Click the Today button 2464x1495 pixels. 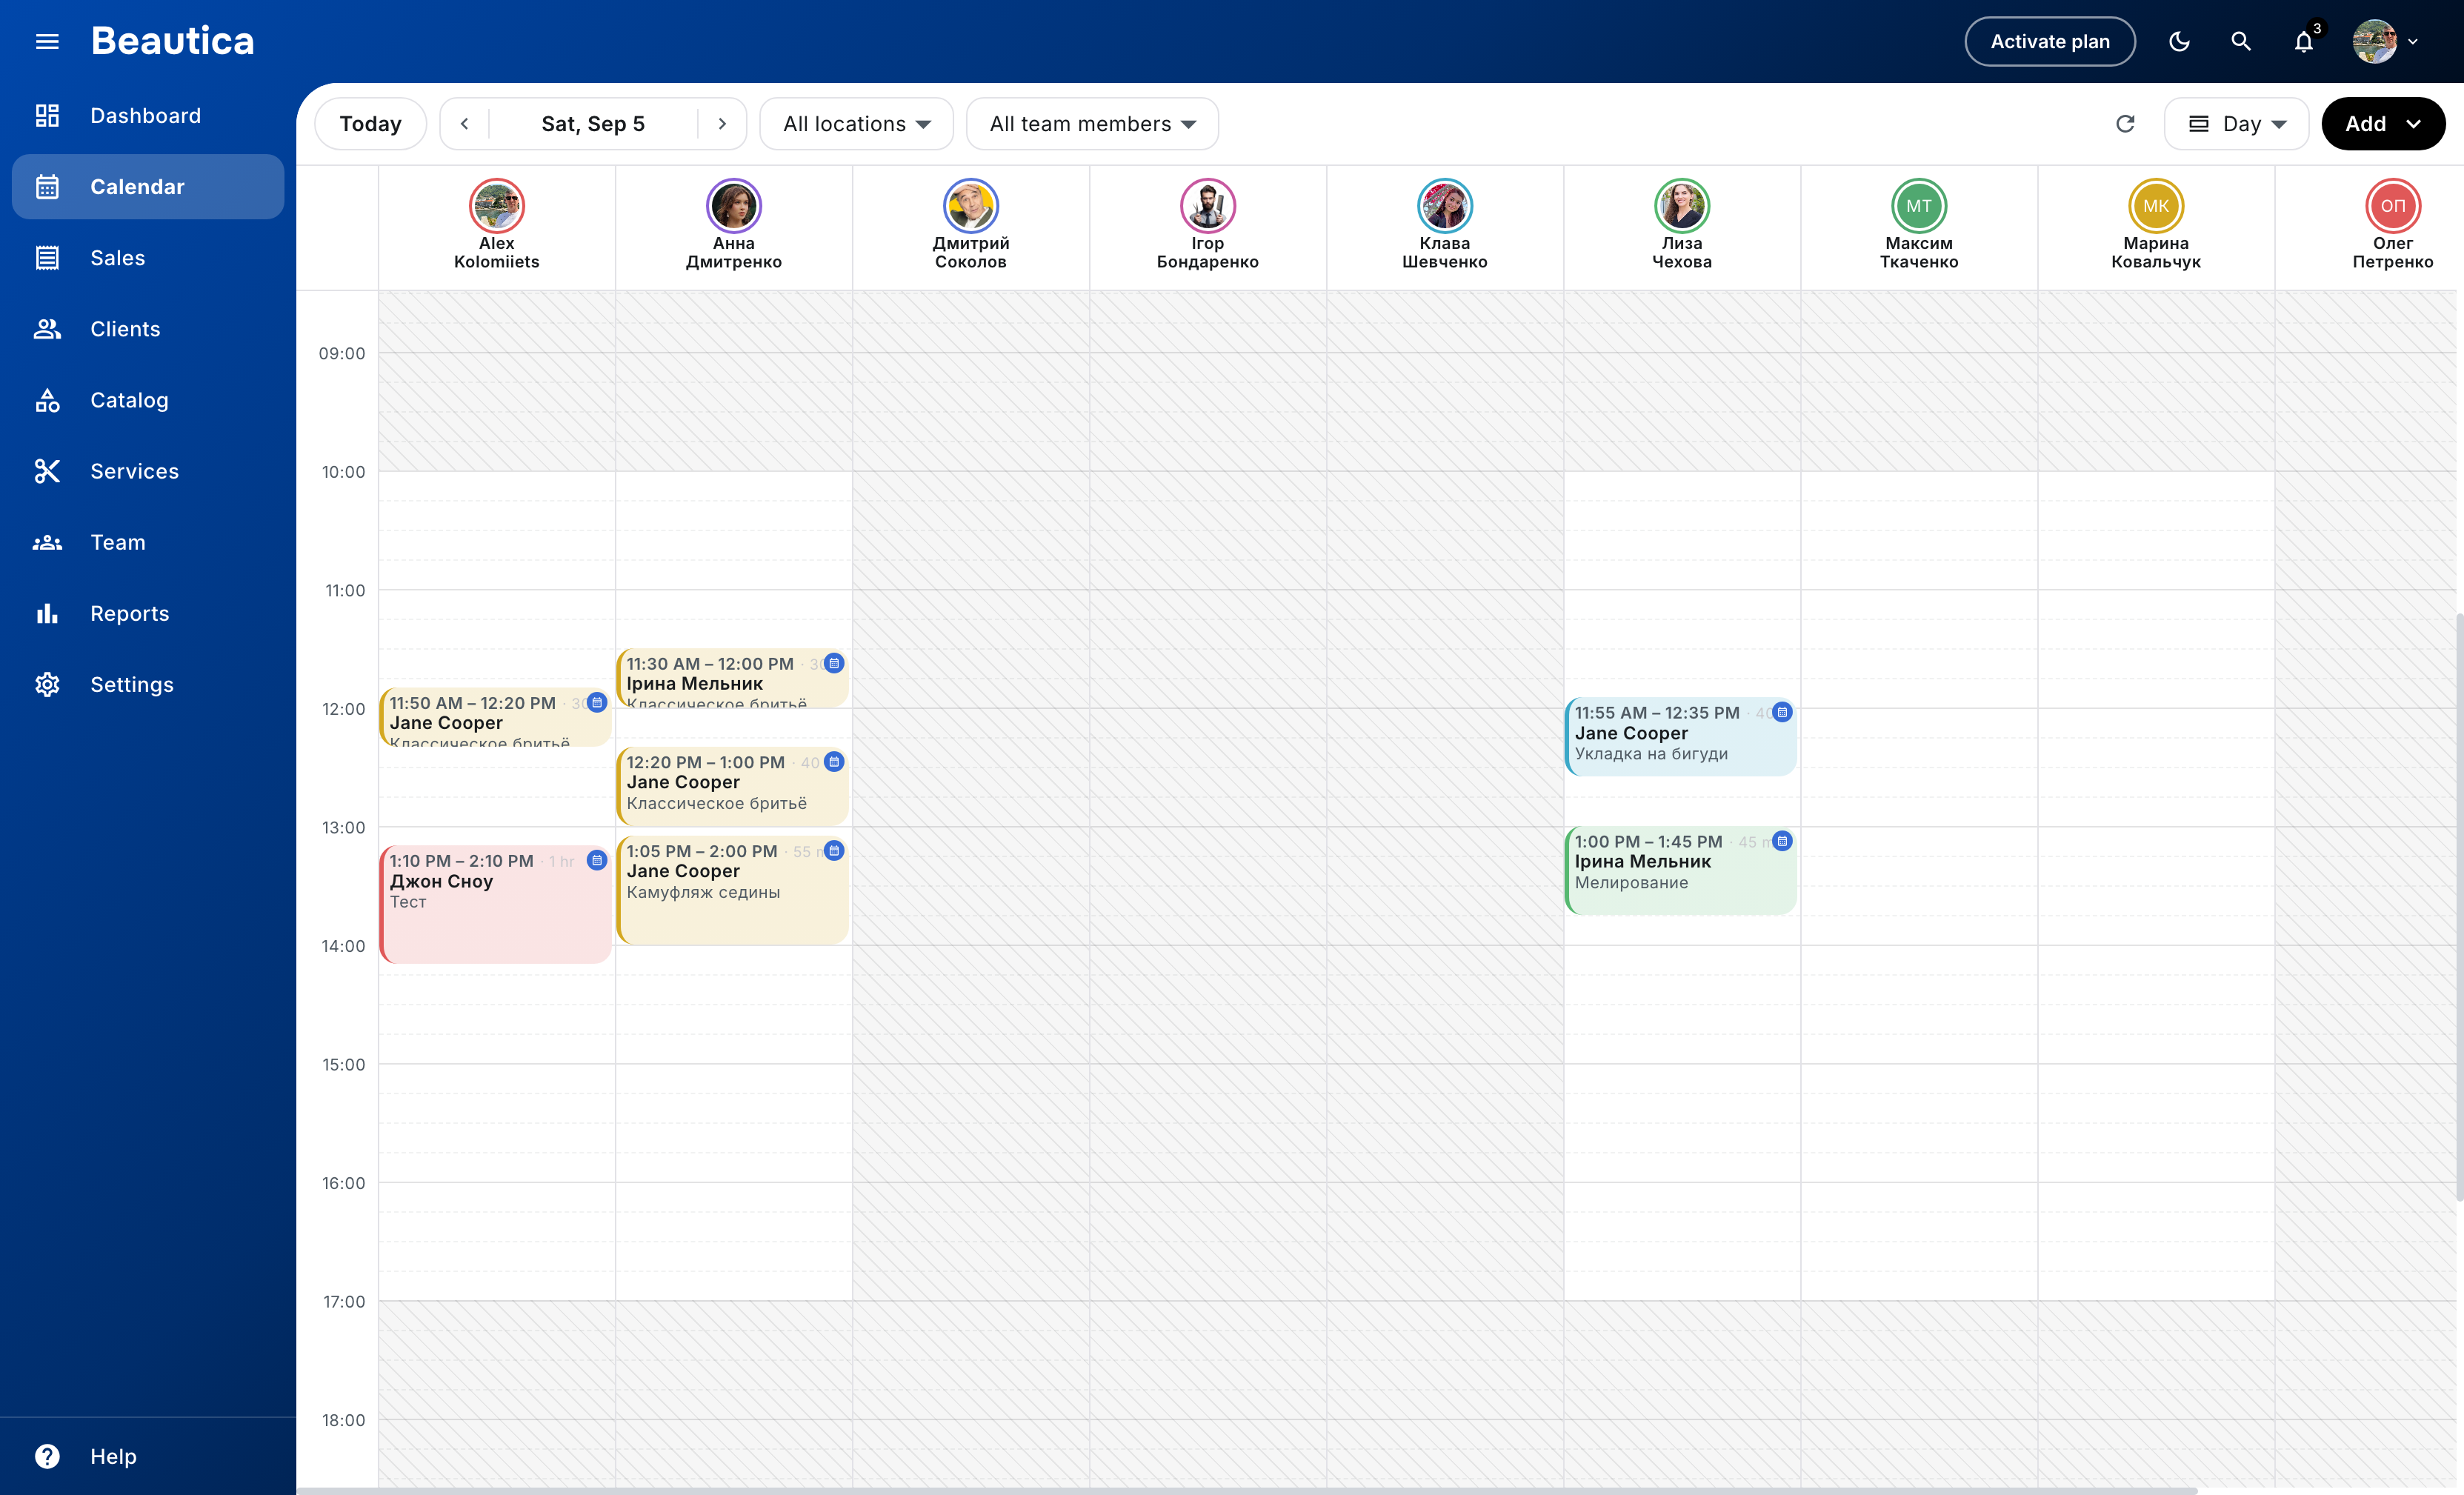click(x=370, y=124)
